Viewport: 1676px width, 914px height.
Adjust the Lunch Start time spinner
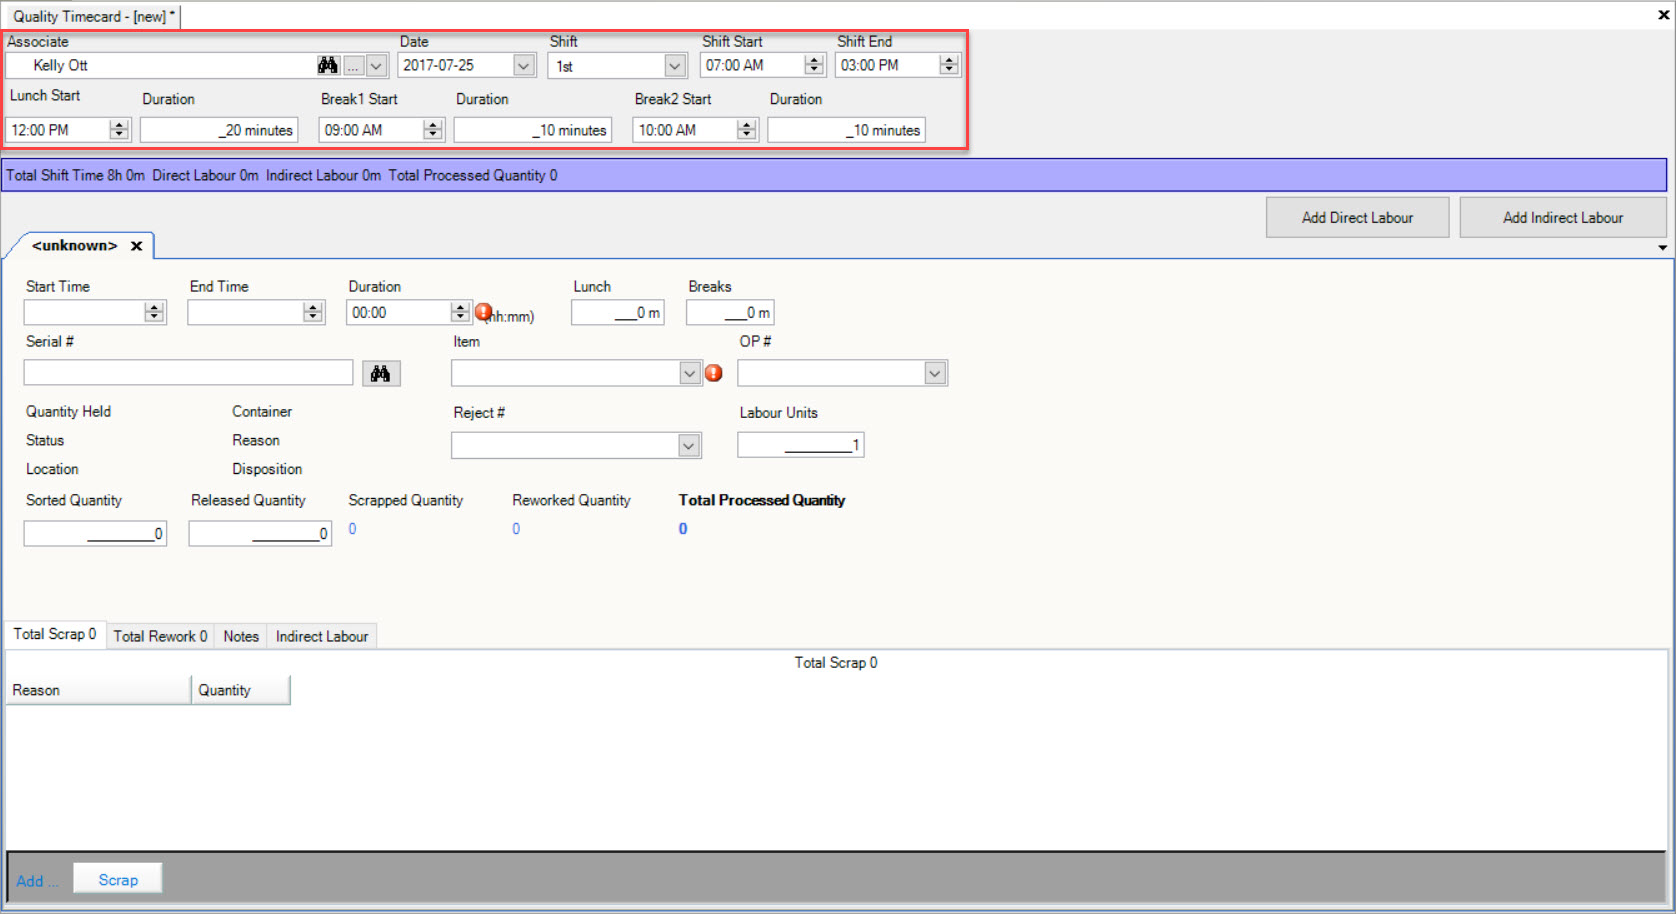119,130
